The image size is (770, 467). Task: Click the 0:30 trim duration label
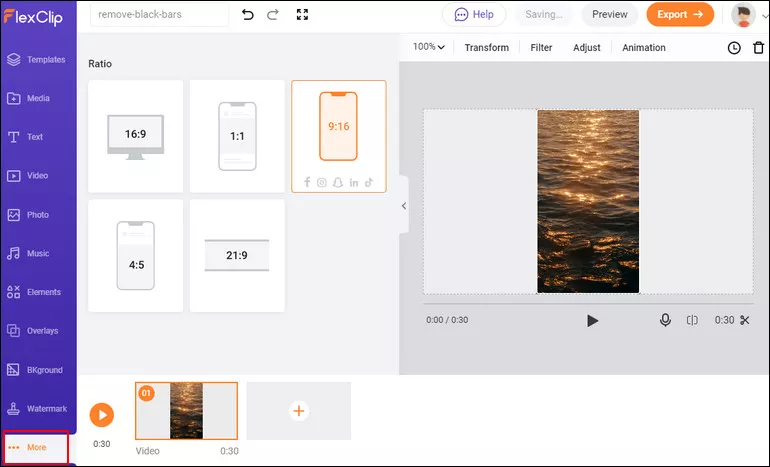pyautogui.click(x=724, y=320)
